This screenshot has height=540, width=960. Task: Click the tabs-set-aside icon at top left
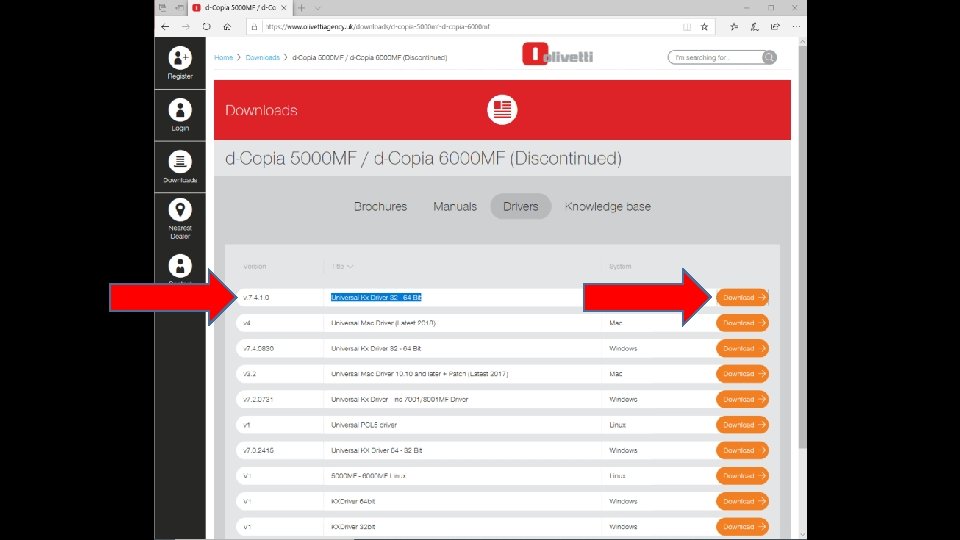click(162, 8)
